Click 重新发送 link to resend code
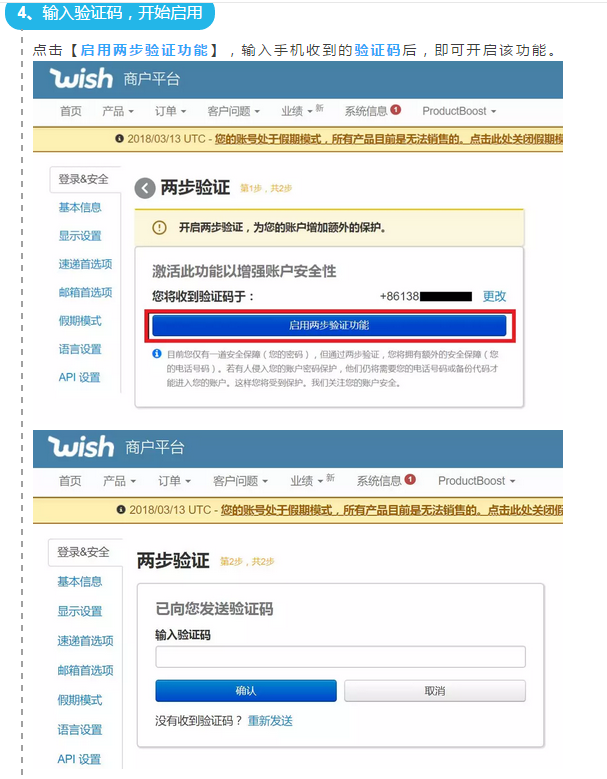Image resolution: width=607 pixels, height=779 pixels. pyautogui.click(x=270, y=721)
